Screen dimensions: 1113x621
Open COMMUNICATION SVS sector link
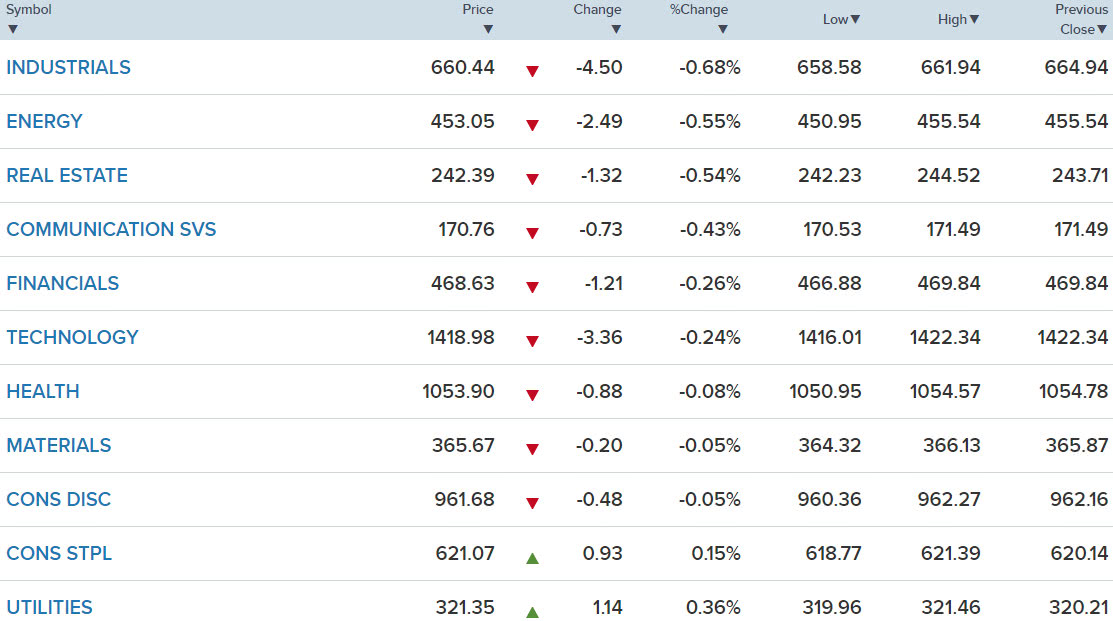(x=111, y=229)
